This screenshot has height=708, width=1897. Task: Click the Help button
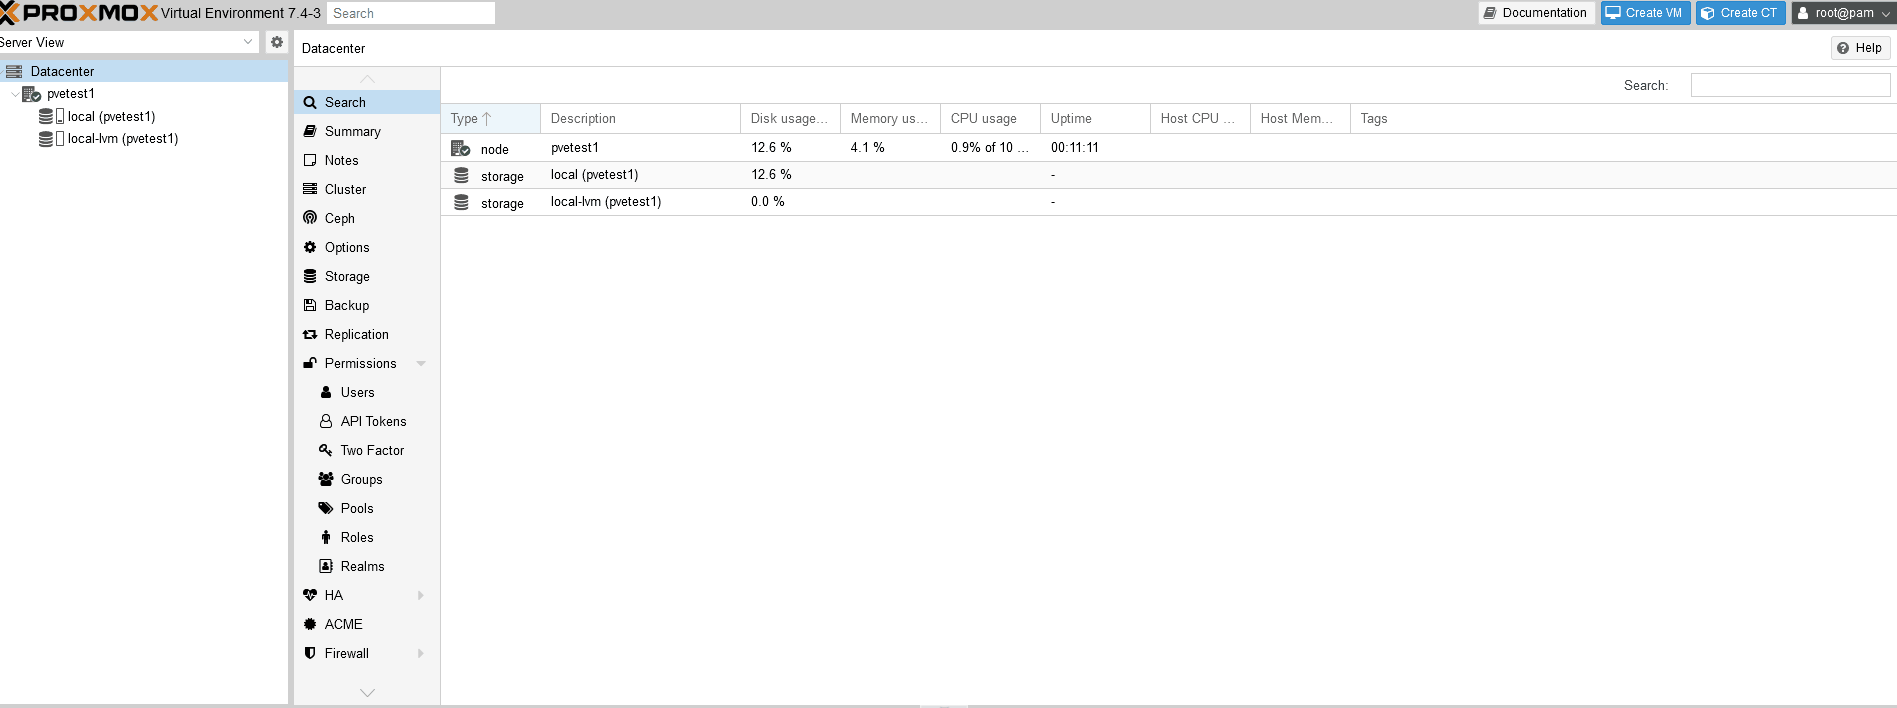tap(1860, 48)
